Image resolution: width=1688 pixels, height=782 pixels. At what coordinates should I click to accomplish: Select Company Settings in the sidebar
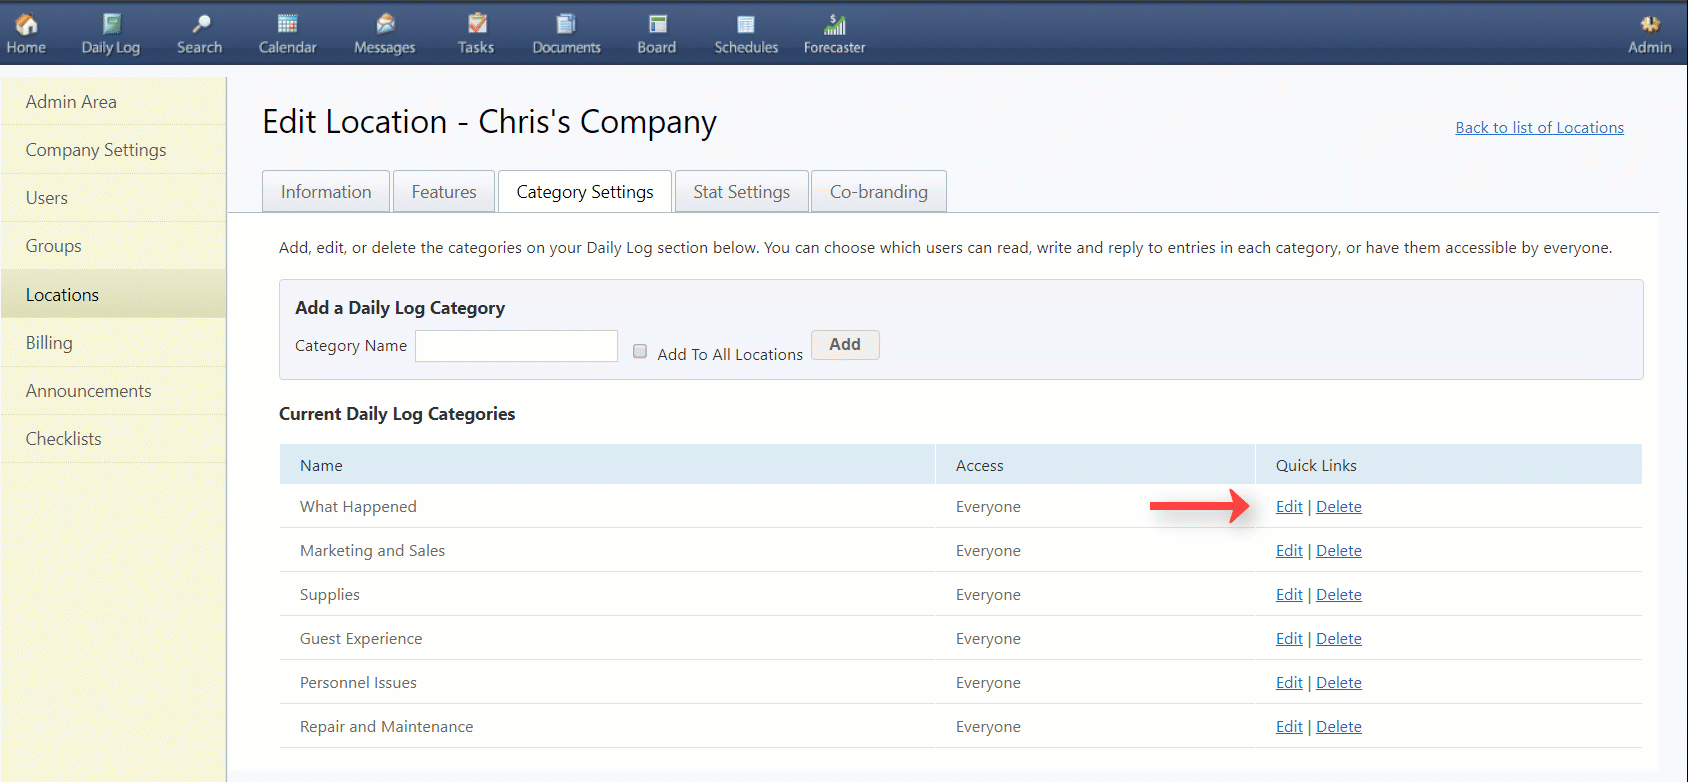coord(96,150)
